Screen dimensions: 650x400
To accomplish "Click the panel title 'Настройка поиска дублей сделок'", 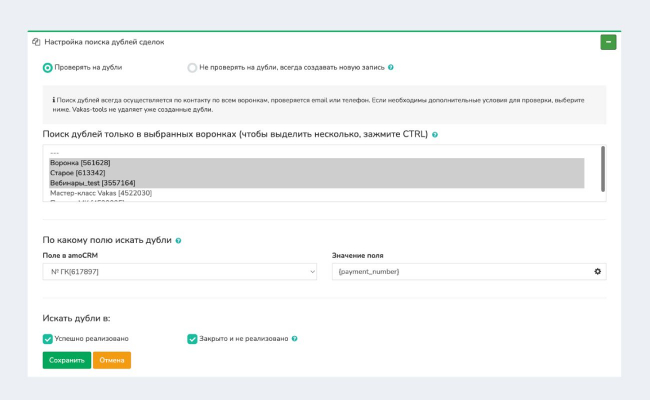I will pos(104,42).
